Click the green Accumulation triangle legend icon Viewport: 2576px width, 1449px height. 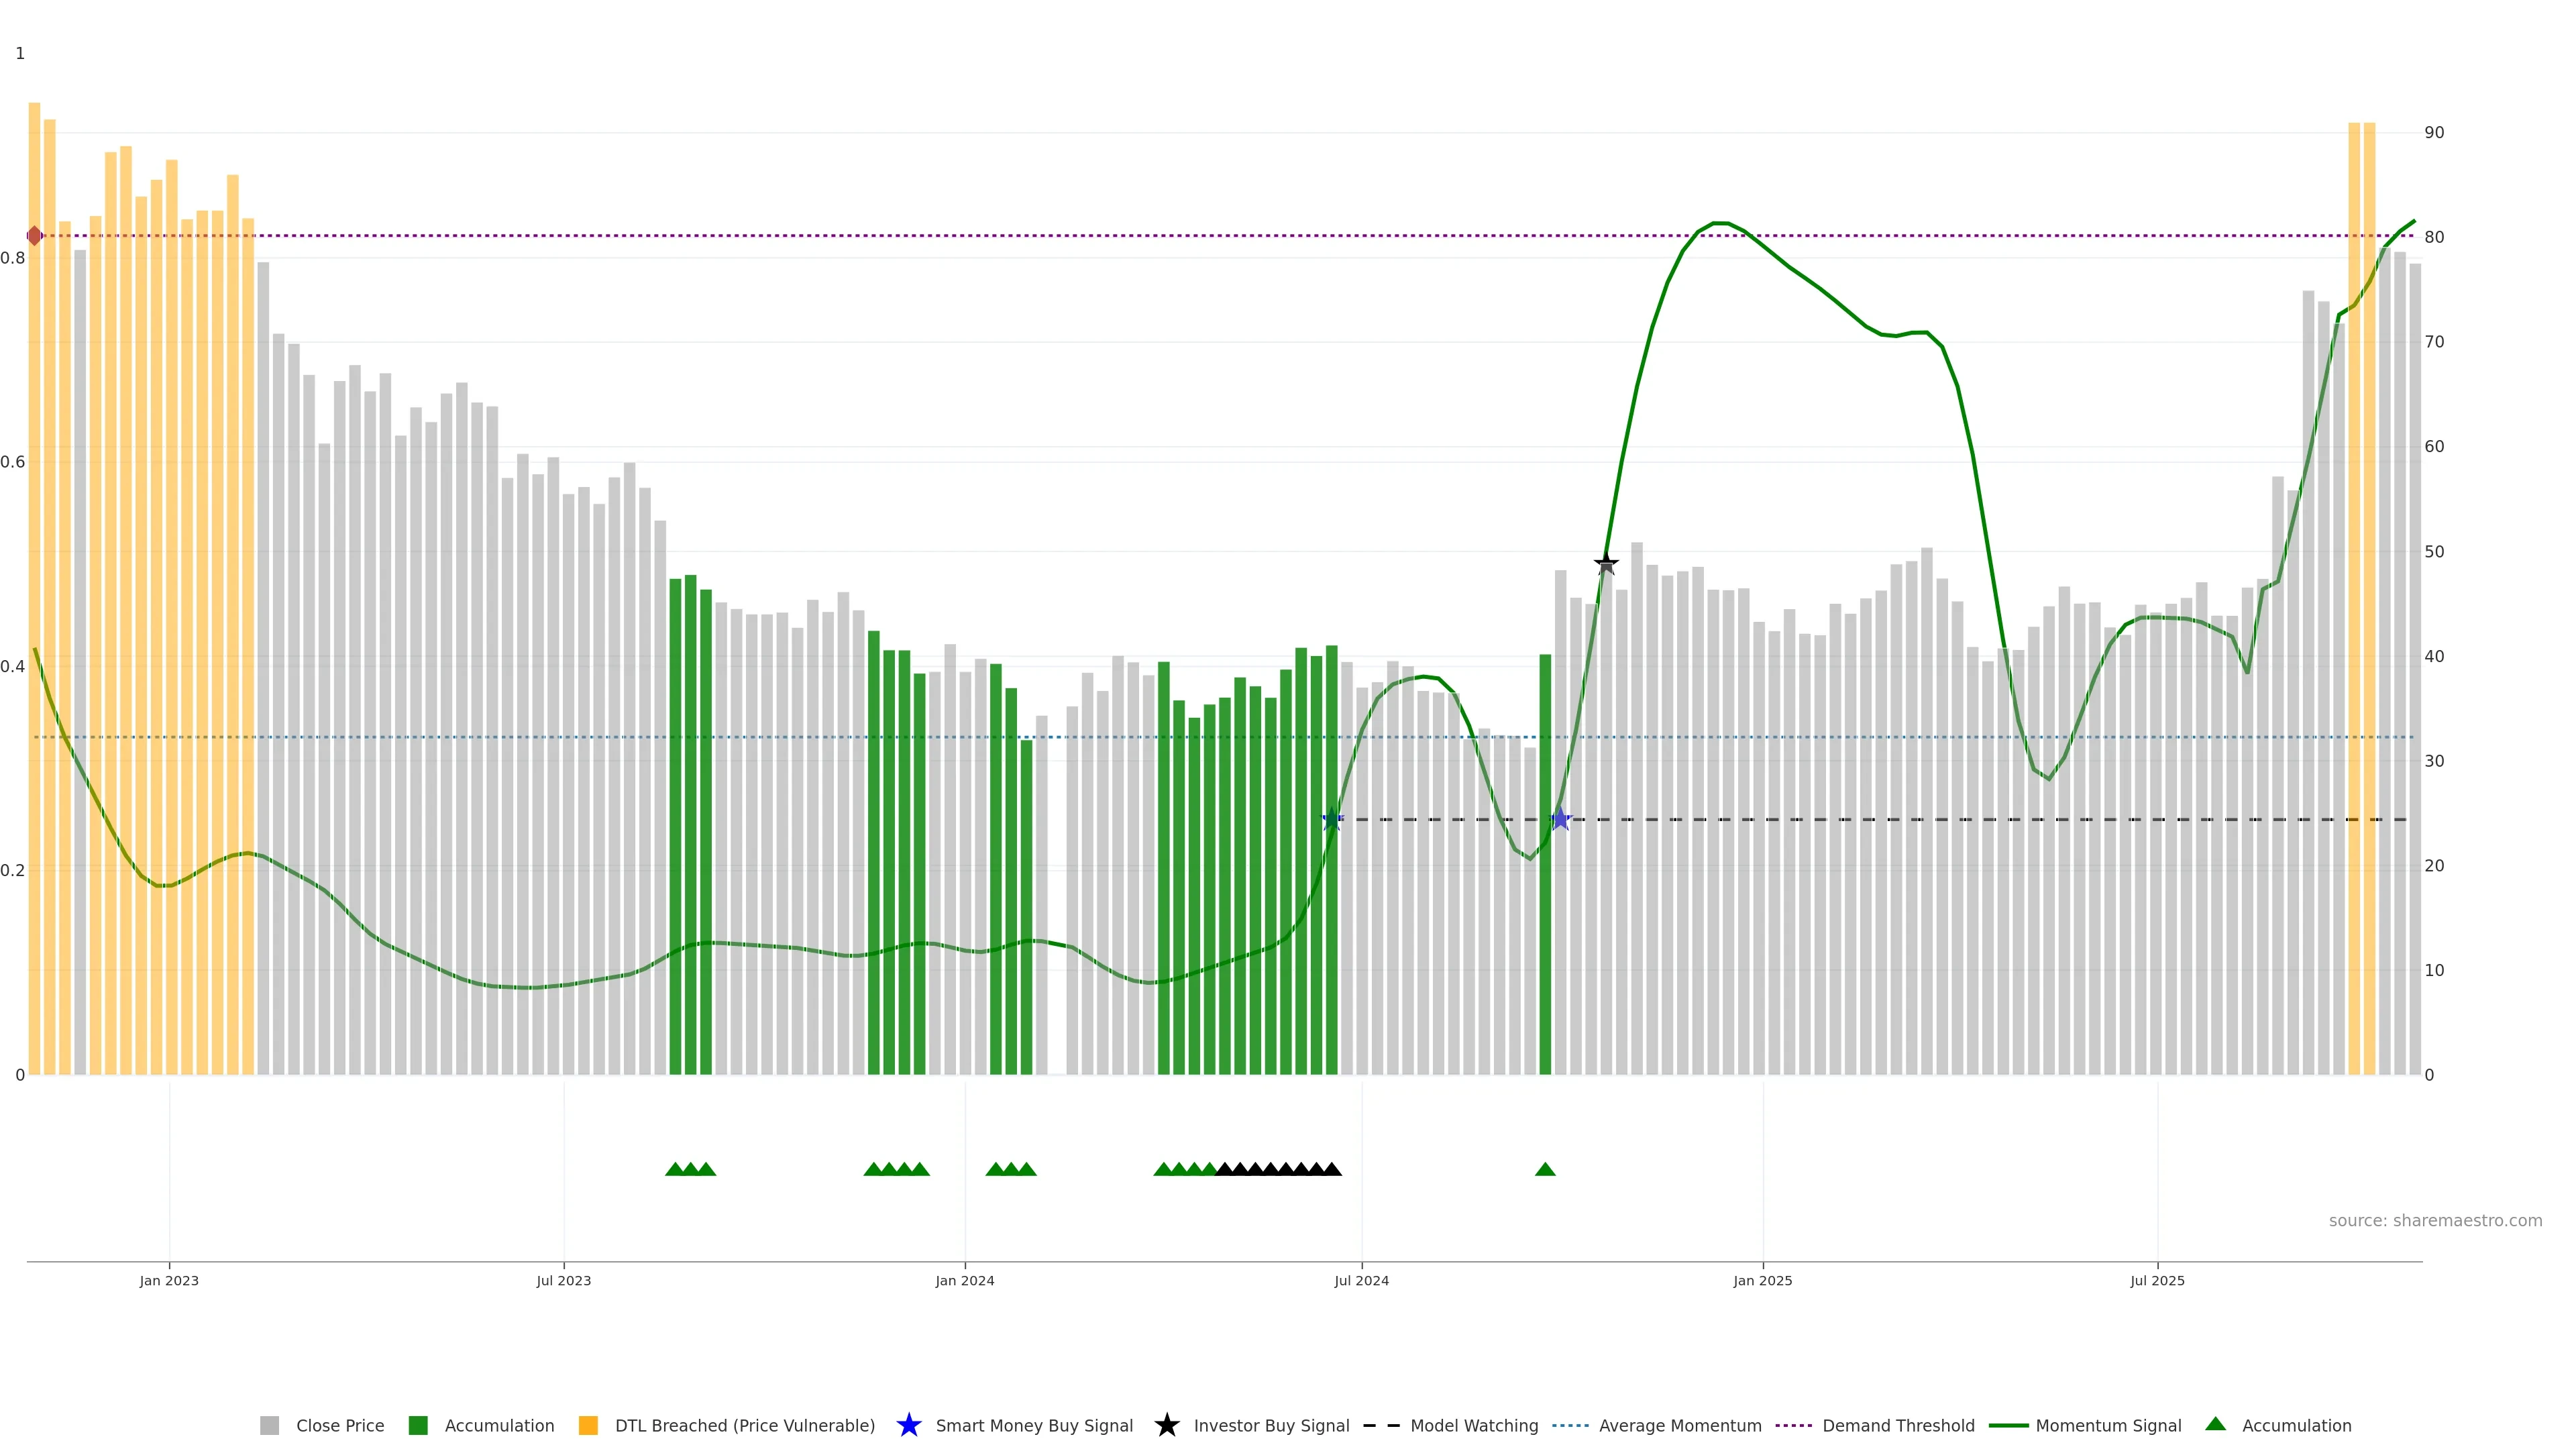(x=2215, y=1424)
